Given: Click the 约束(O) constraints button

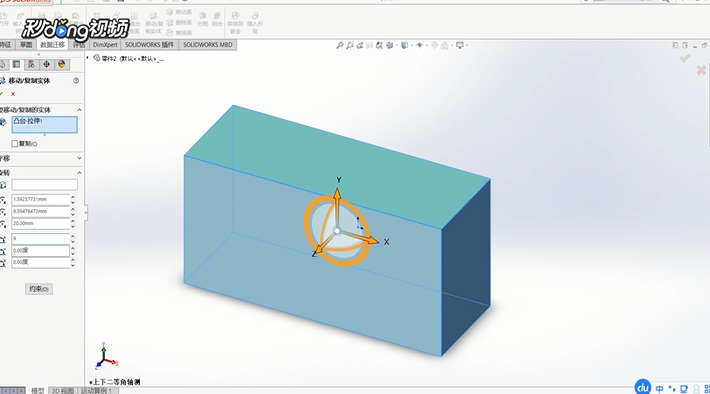Looking at the screenshot, I should coord(39,289).
